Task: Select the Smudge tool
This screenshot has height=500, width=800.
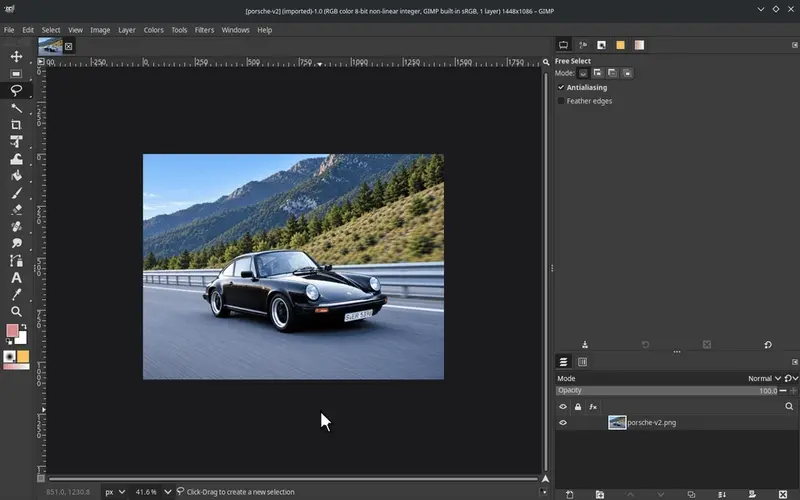Action: 16,243
